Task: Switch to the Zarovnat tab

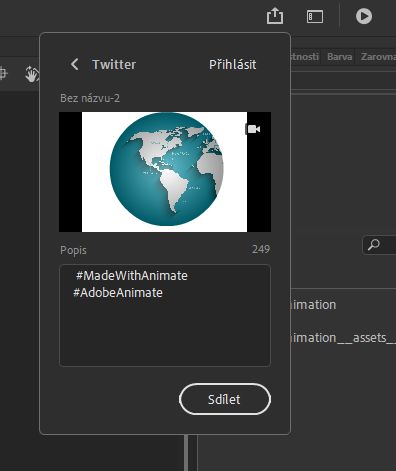Action: 378,57
